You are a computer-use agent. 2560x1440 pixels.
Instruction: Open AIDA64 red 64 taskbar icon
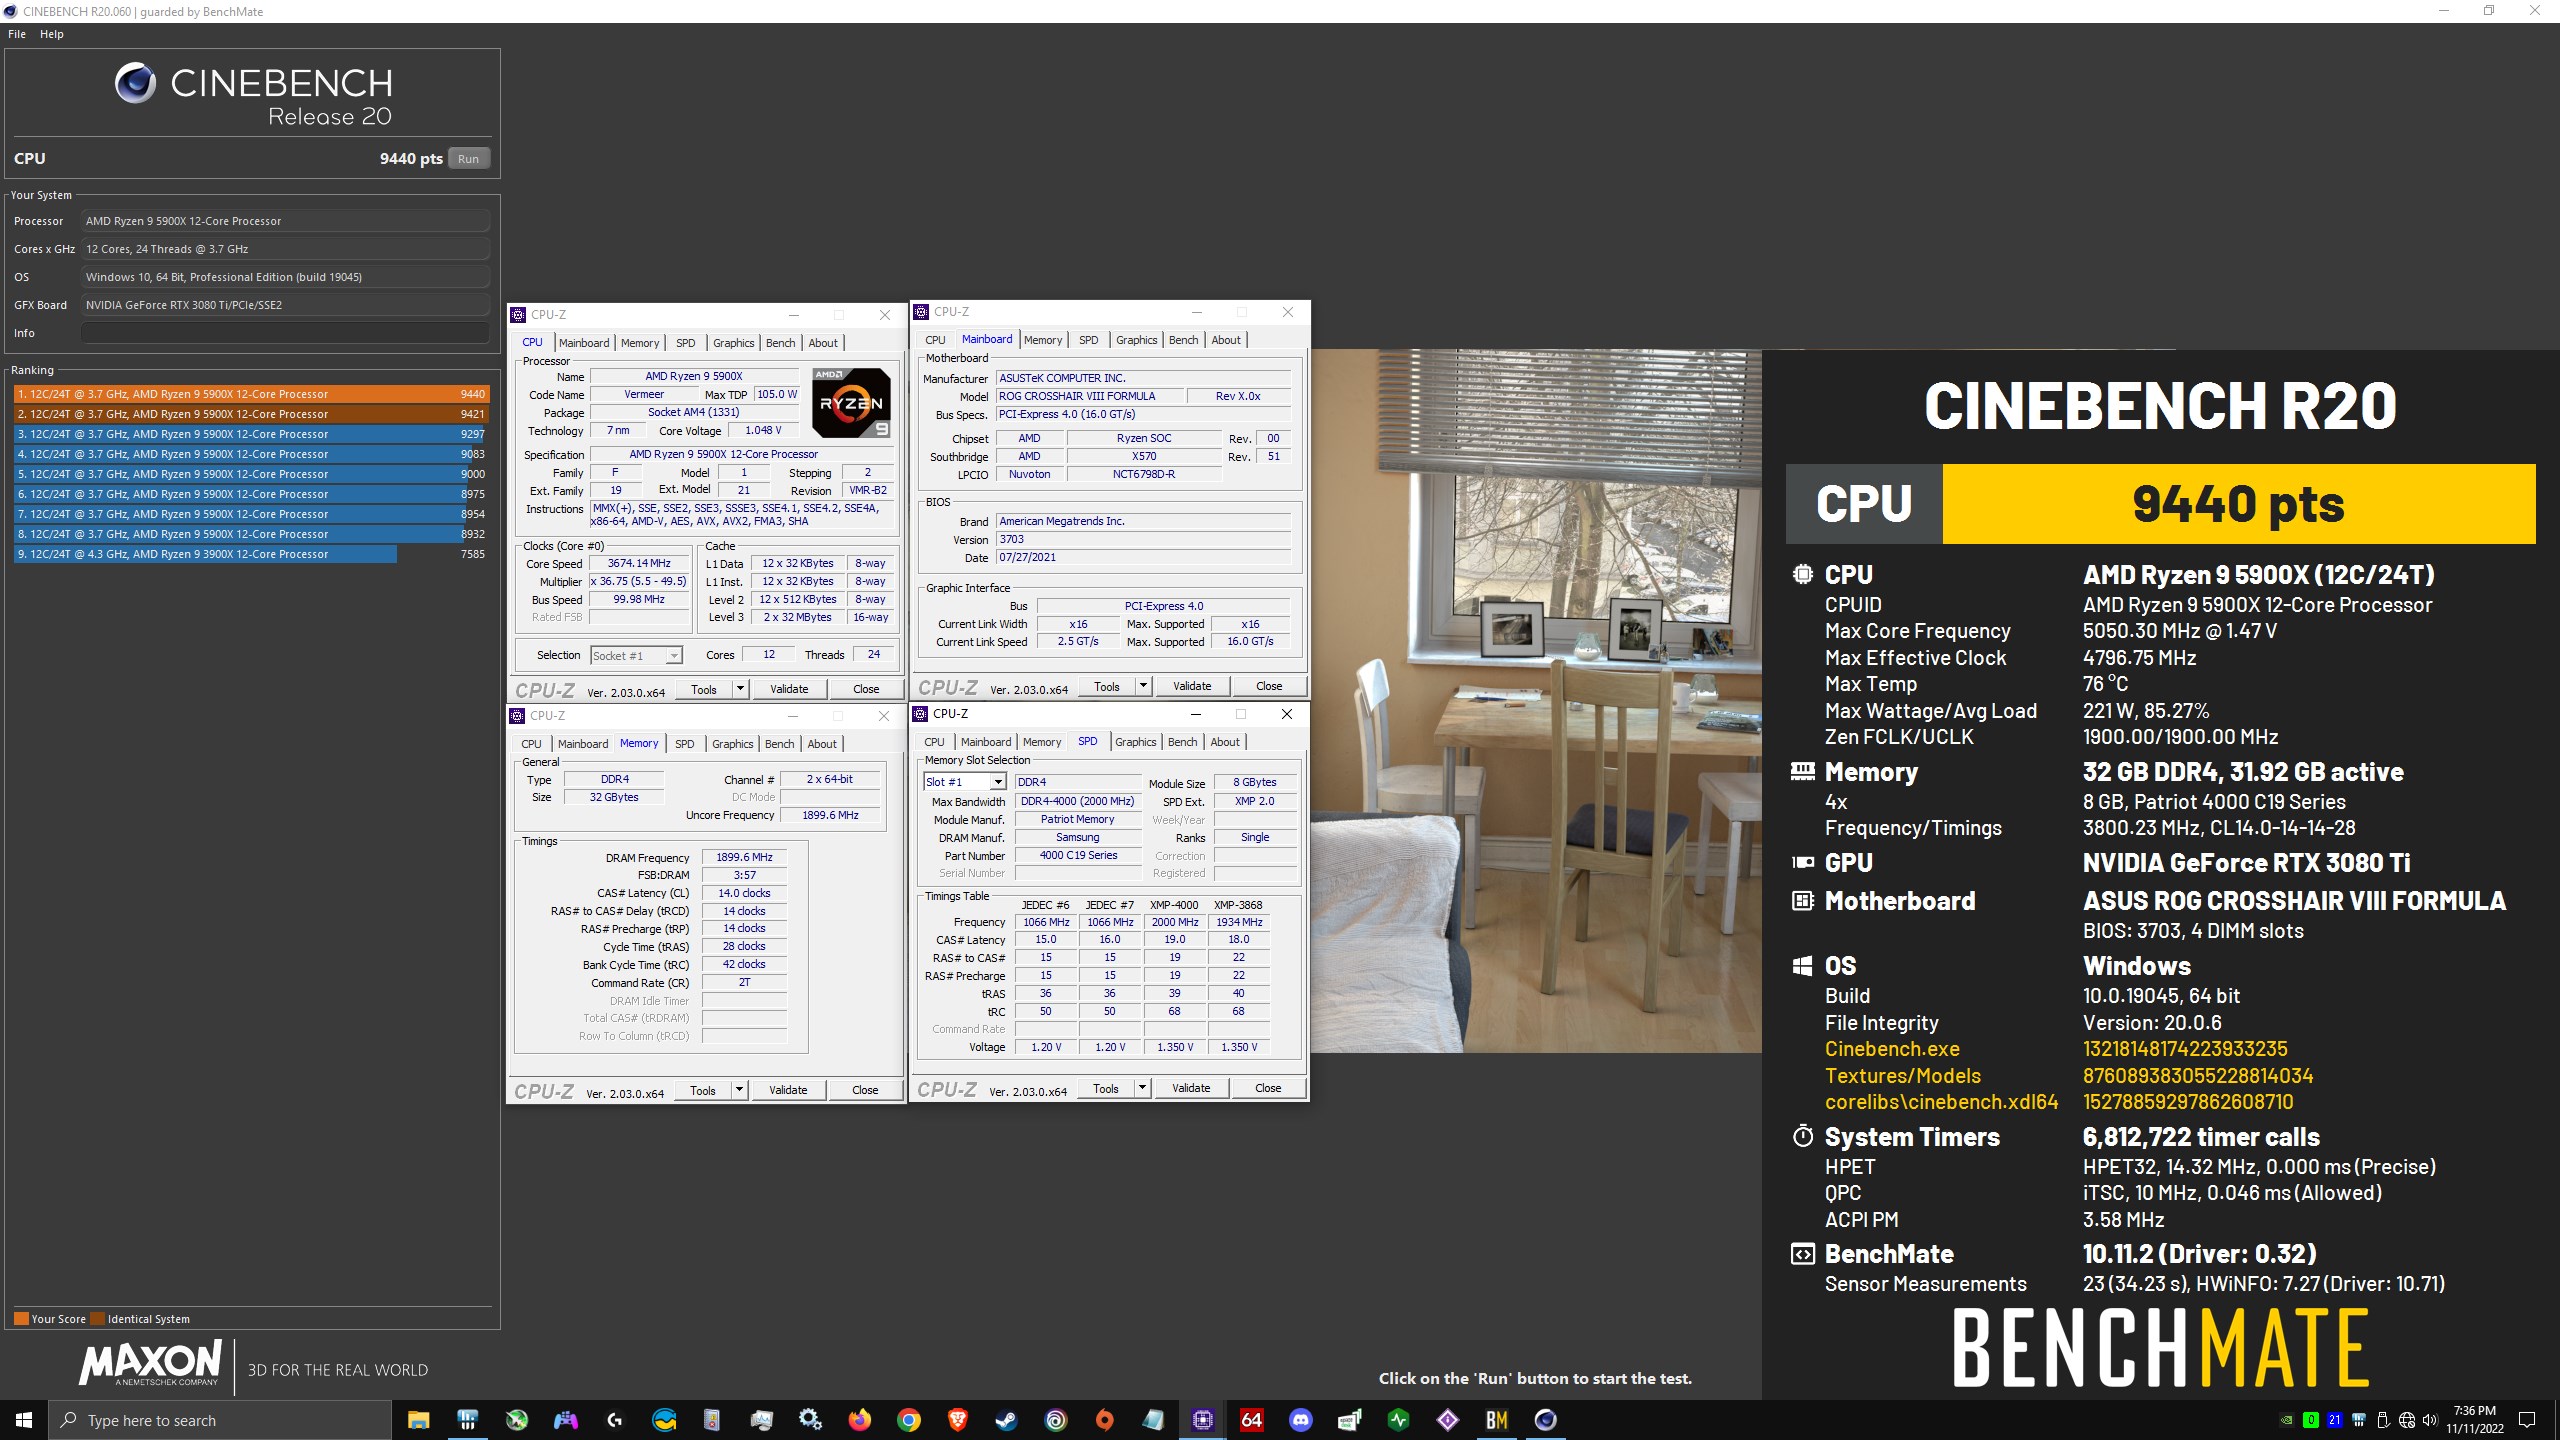tap(1251, 1420)
